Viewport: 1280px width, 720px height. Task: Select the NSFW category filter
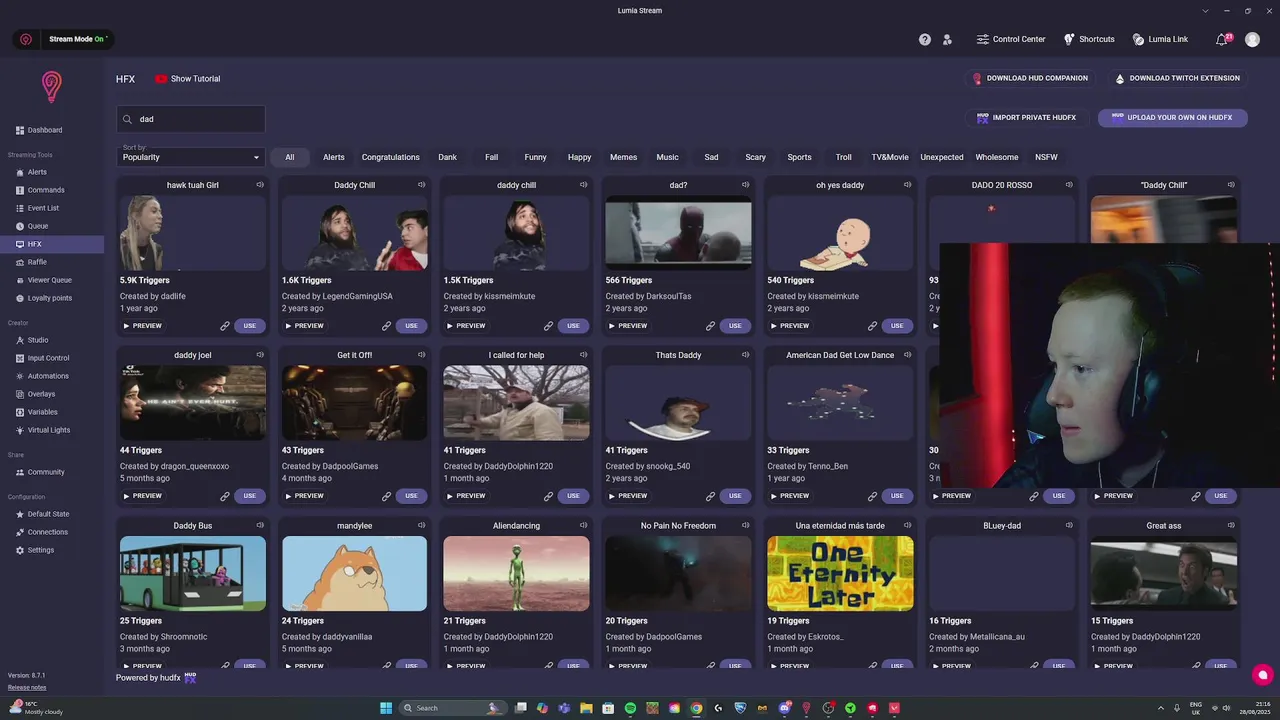[x=1046, y=157]
